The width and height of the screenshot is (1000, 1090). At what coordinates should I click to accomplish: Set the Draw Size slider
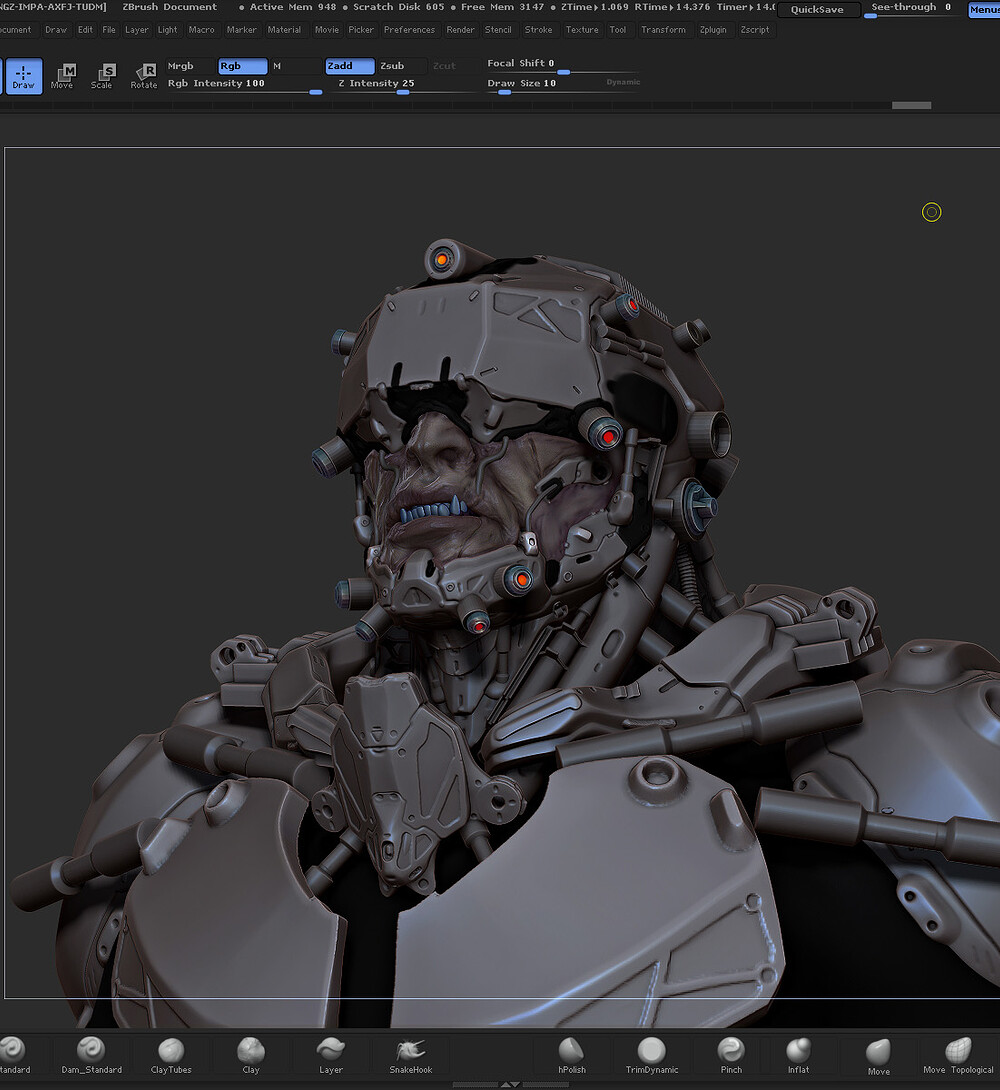click(544, 85)
